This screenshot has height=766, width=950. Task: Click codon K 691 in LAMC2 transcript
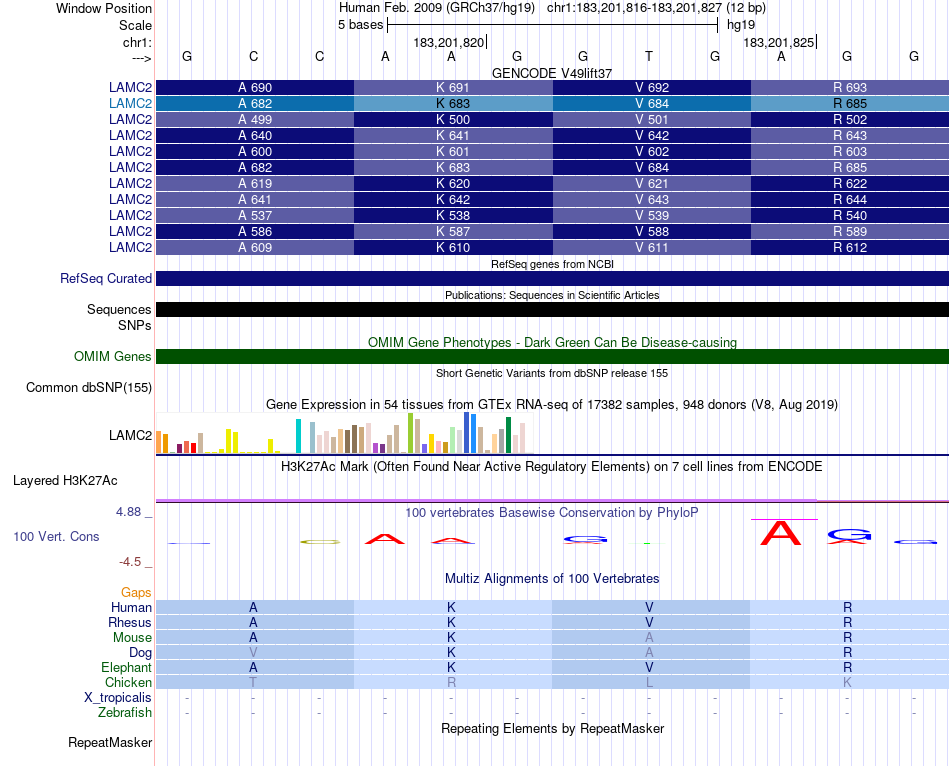[x=453, y=87]
